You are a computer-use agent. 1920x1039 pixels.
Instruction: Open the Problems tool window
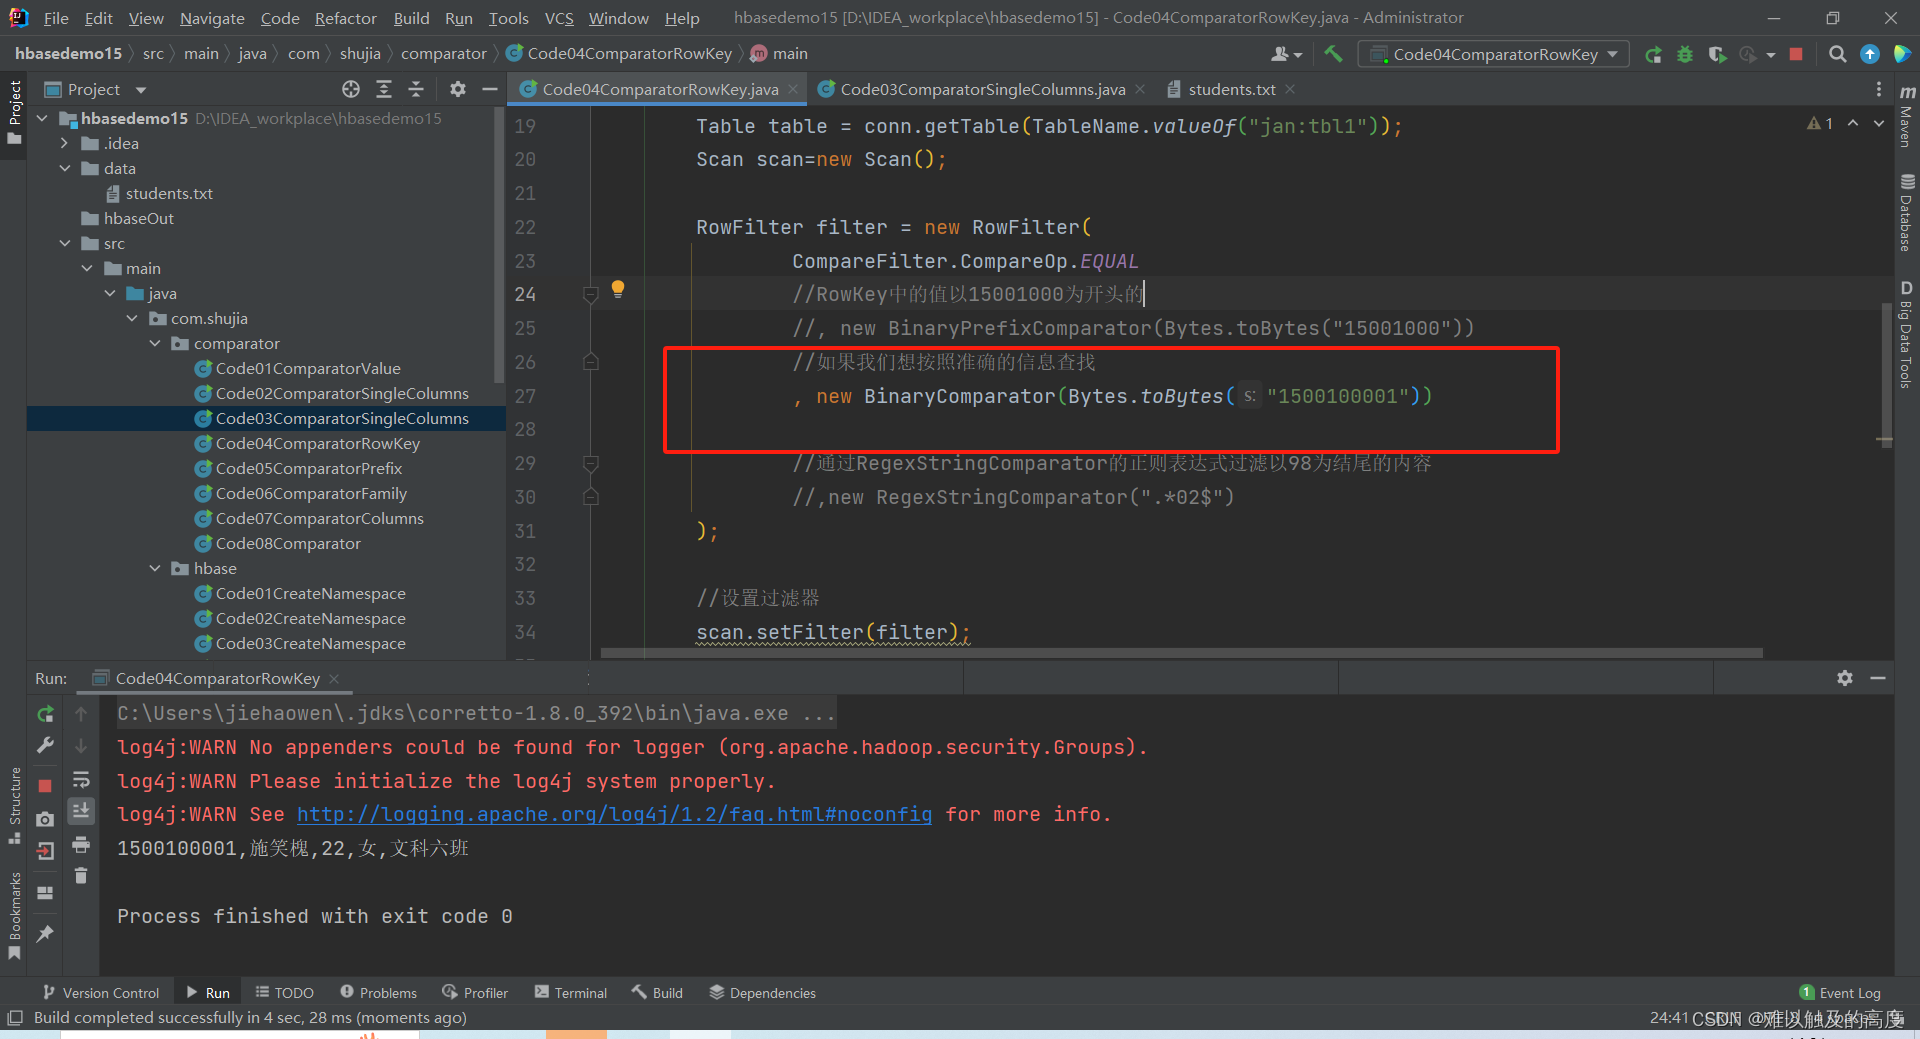point(378,992)
